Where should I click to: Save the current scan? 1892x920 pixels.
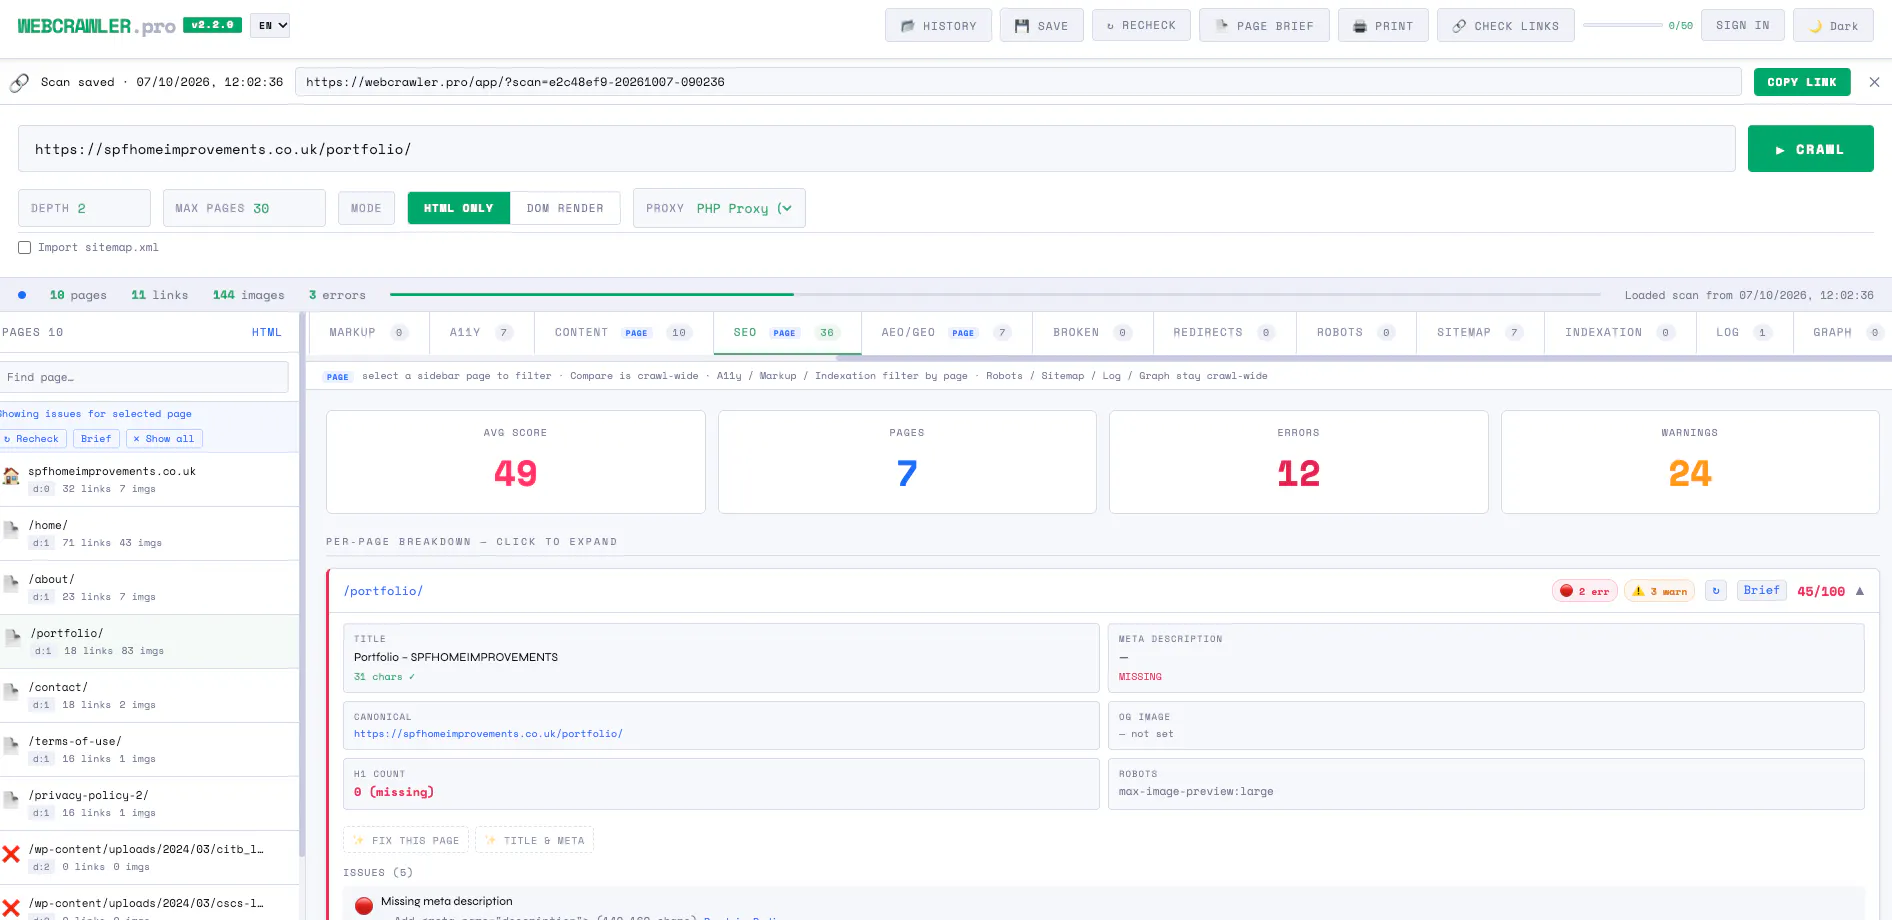[1041, 25]
